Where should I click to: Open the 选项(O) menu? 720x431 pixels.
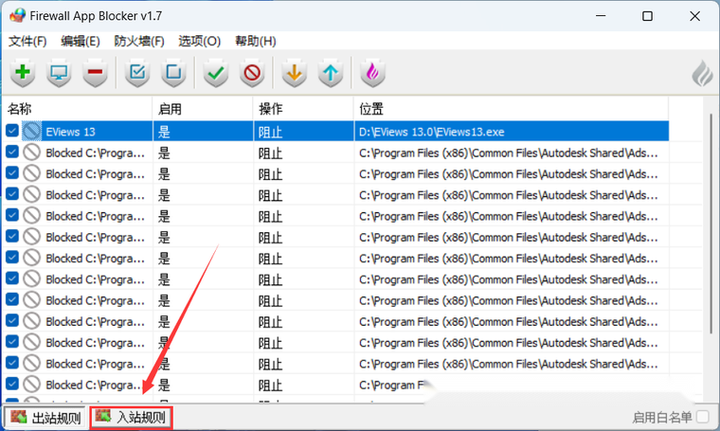(199, 41)
